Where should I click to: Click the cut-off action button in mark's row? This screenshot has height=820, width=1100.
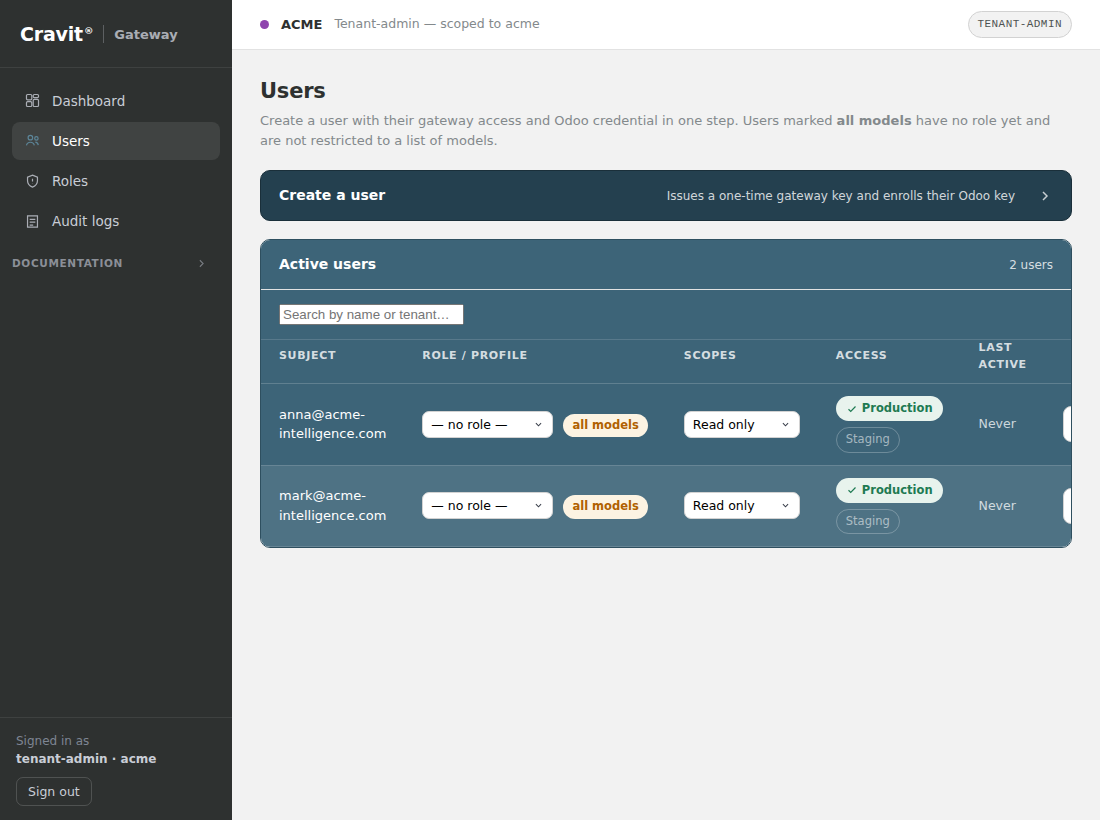(1067, 506)
